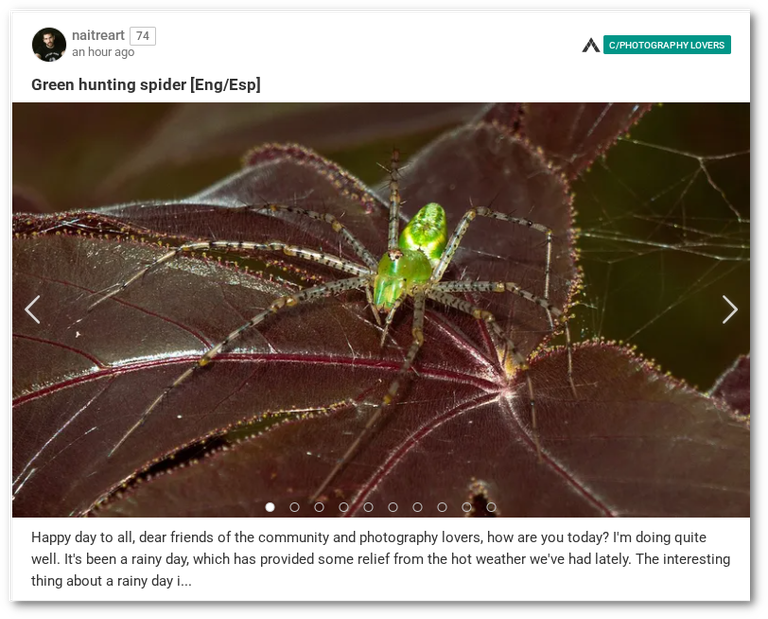
Task: Switch to the eighth carousel dot
Action: pyautogui.click(x=442, y=507)
